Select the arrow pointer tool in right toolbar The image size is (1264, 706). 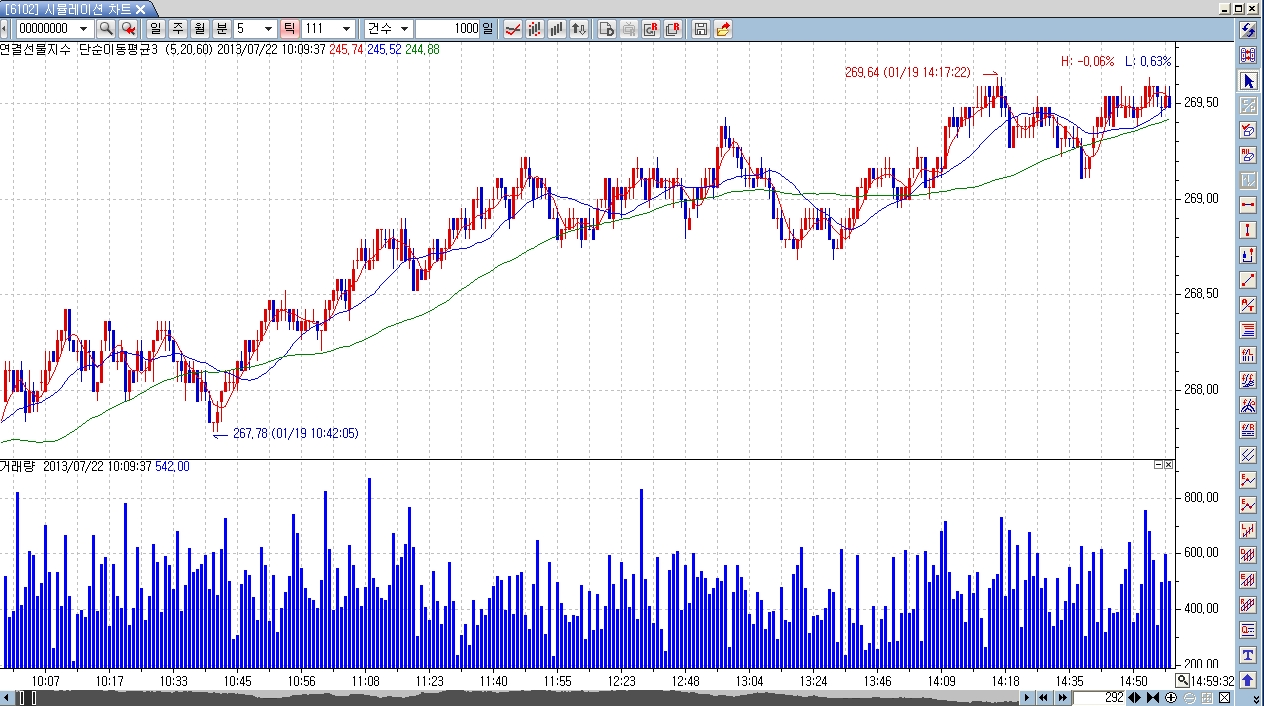(1248, 80)
